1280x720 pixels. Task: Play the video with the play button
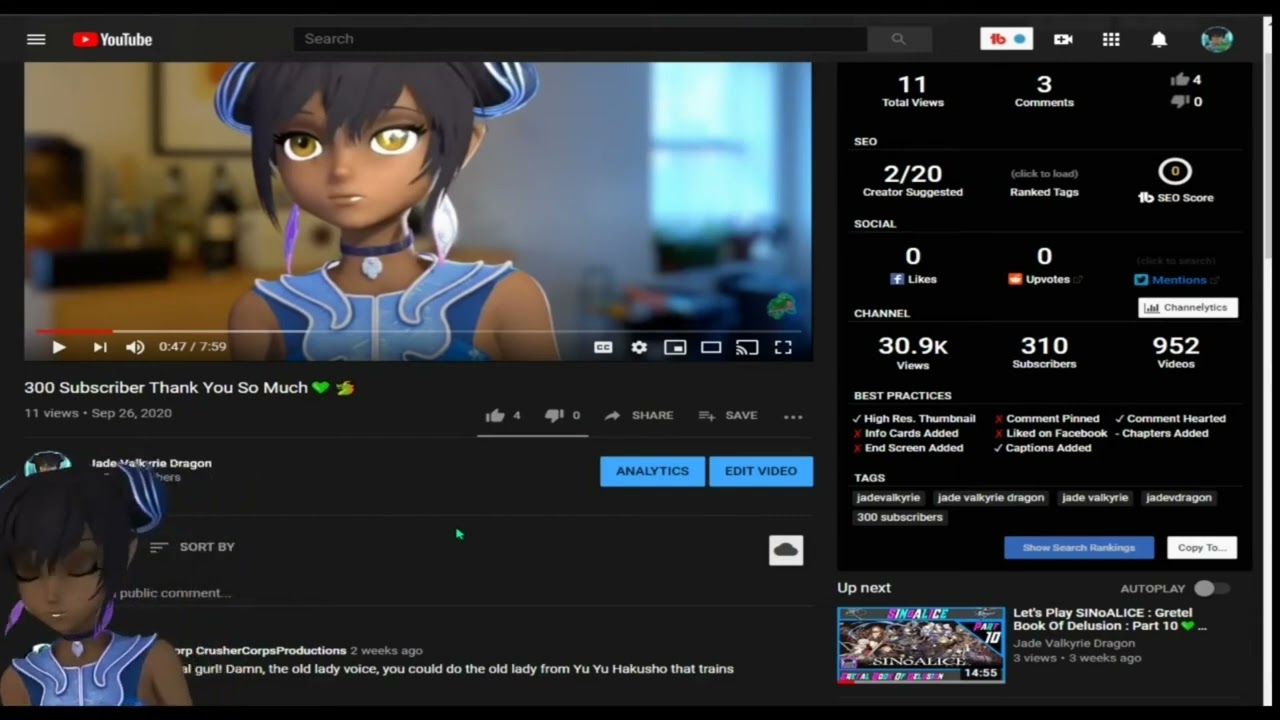point(59,347)
